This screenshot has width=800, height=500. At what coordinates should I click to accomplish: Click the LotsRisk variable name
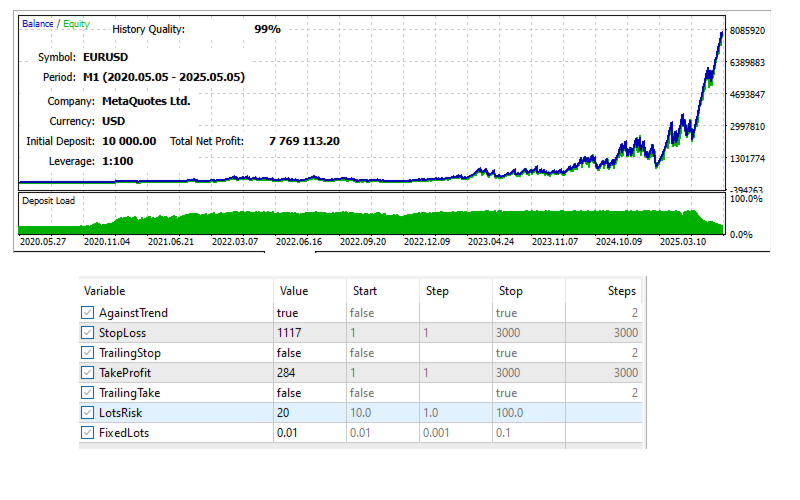coord(120,413)
